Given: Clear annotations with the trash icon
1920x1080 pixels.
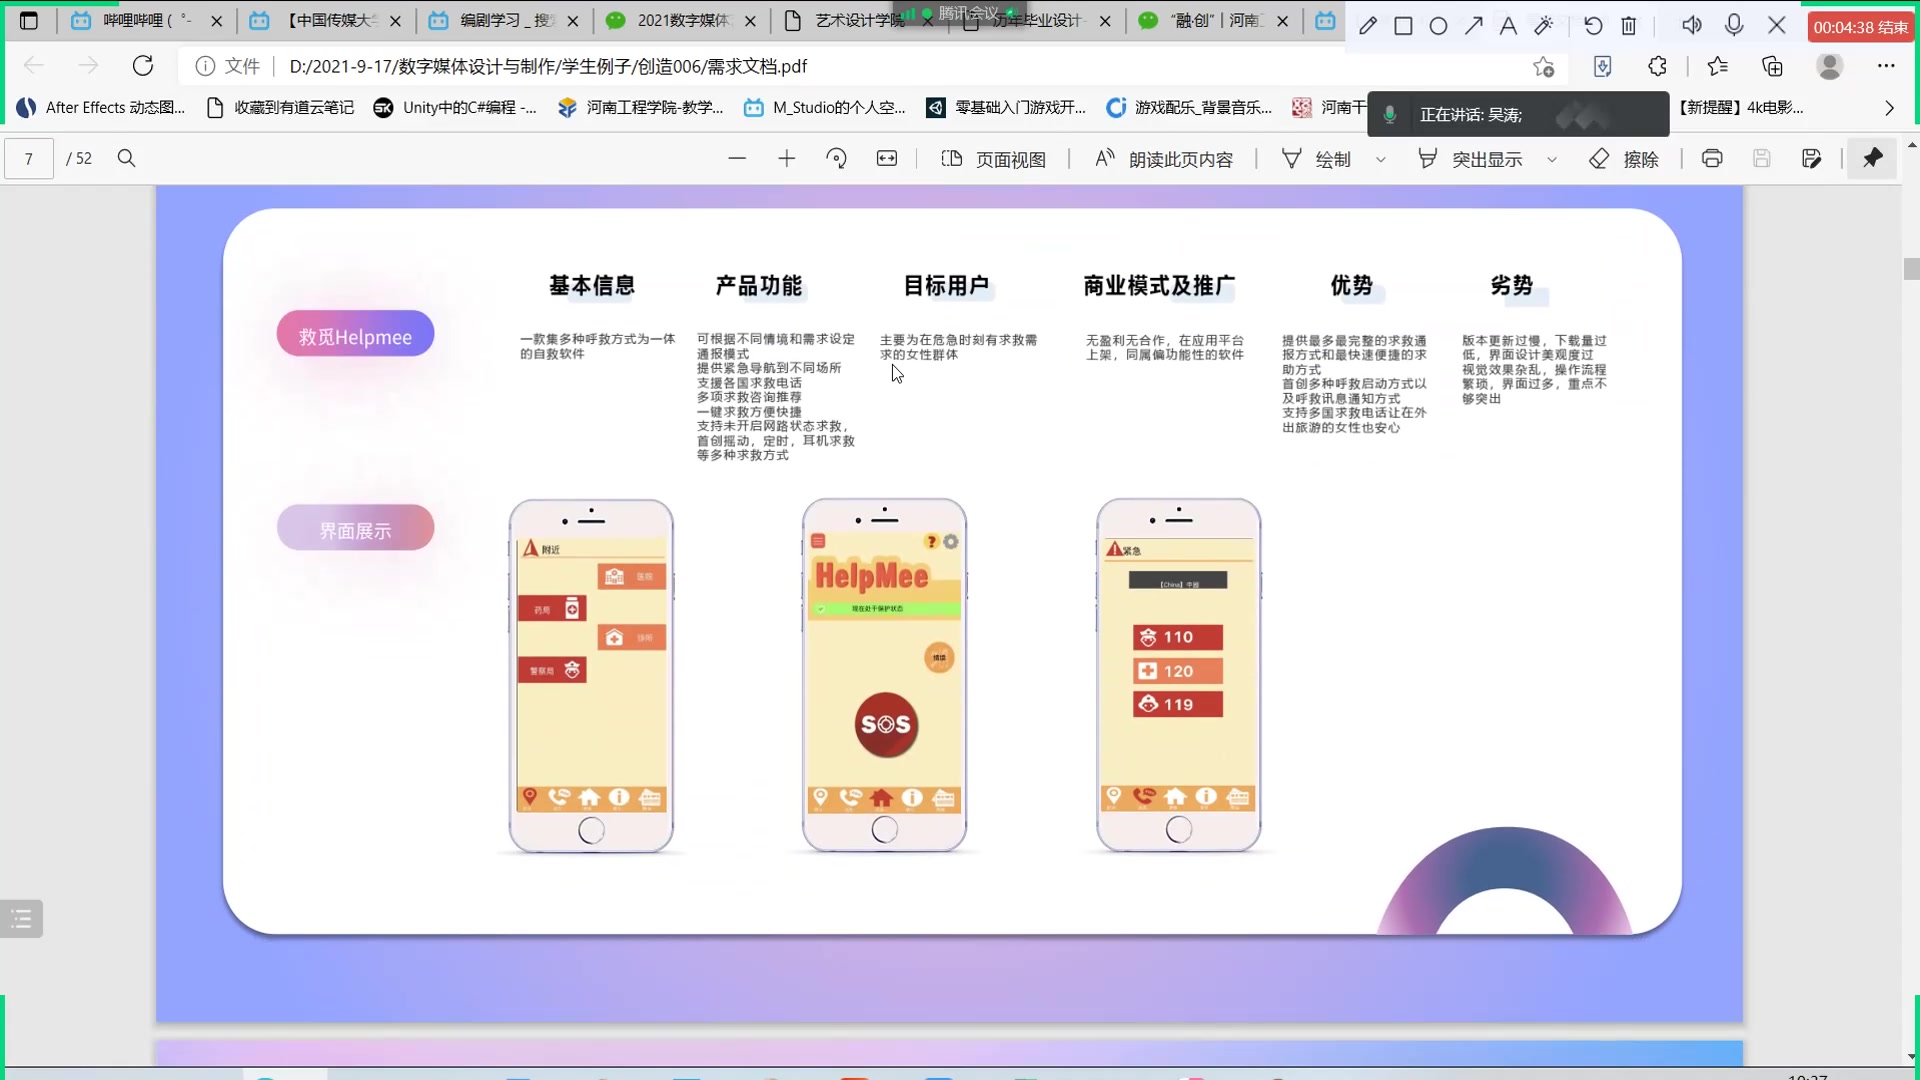Looking at the screenshot, I should (x=1629, y=25).
